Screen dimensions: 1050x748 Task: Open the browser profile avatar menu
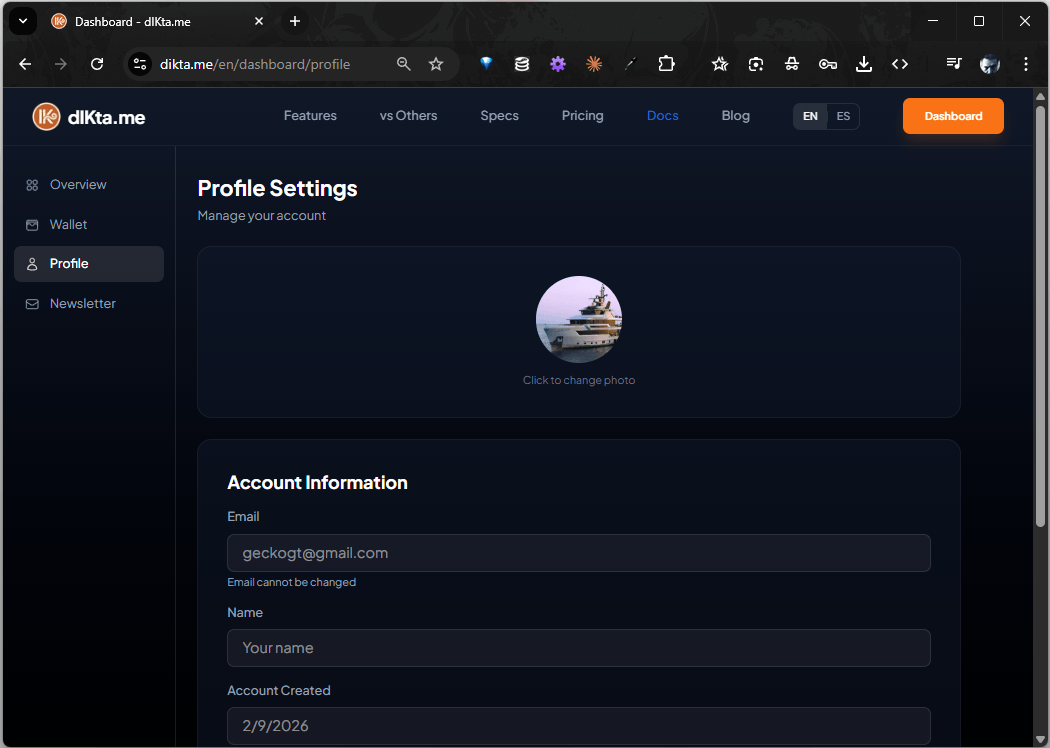pos(989,63)
